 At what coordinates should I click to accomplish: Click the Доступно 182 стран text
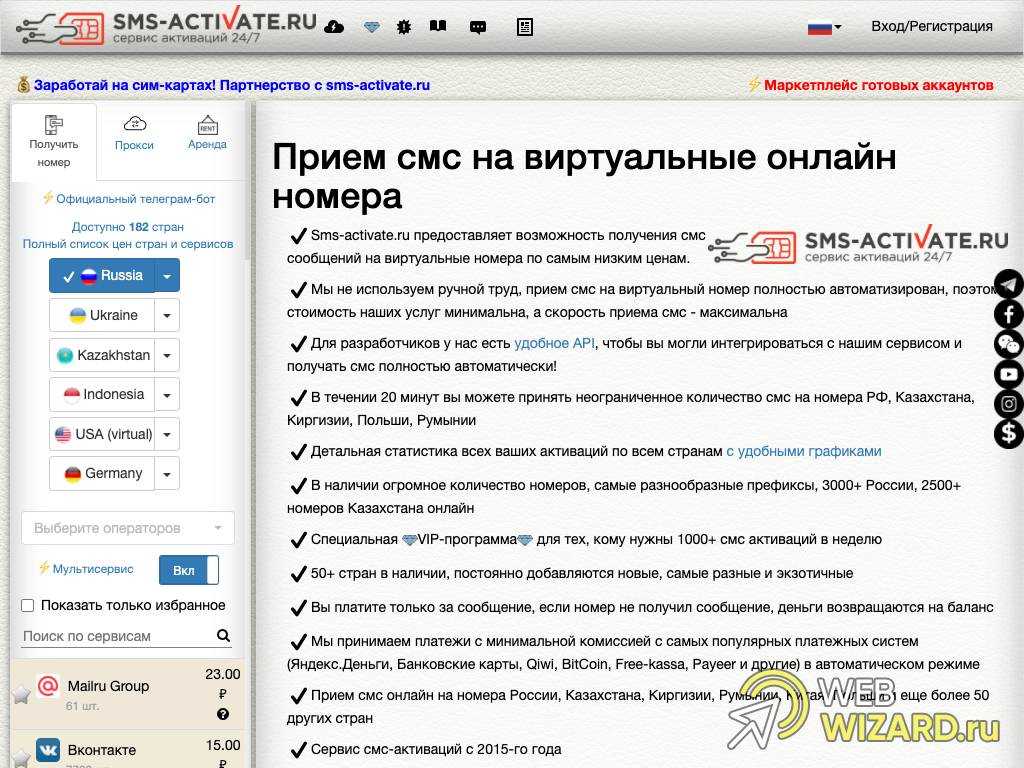pyautogui.click(x=128, y=227)
